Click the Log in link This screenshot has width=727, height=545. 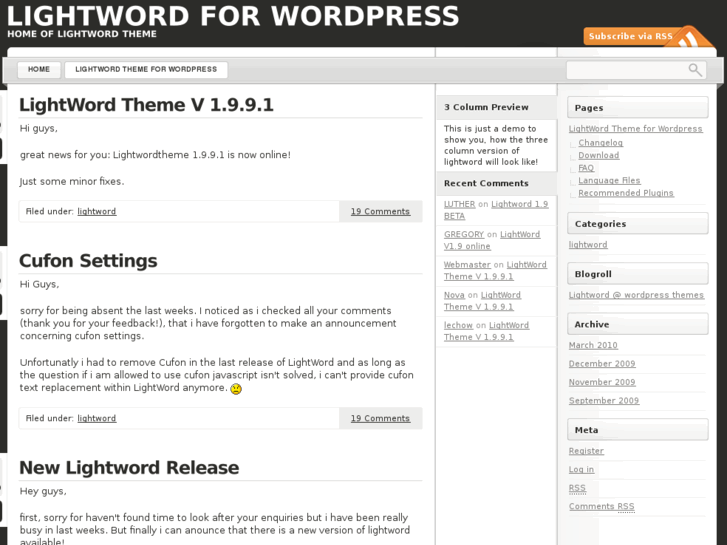tap(581, 469)
